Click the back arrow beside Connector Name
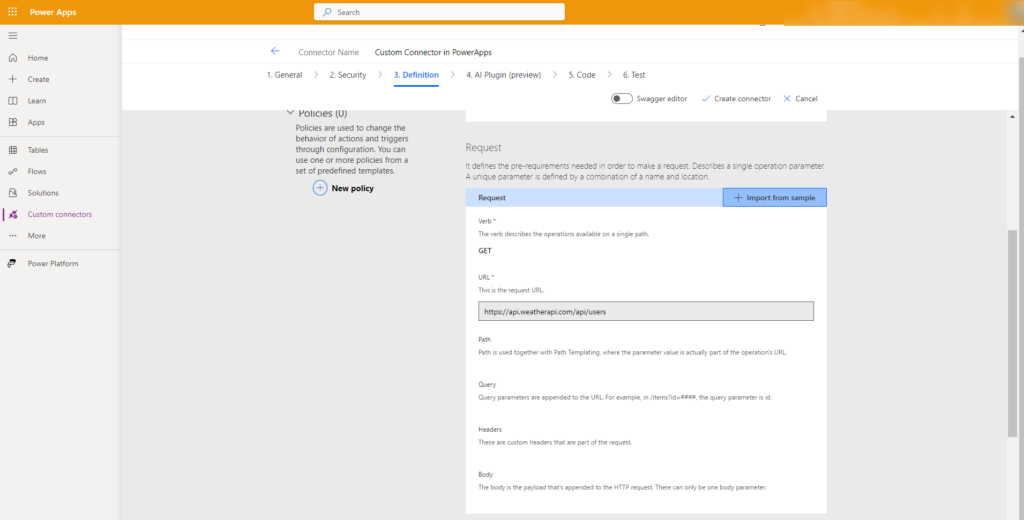The image size is (1024, 520). coord(275,51)
